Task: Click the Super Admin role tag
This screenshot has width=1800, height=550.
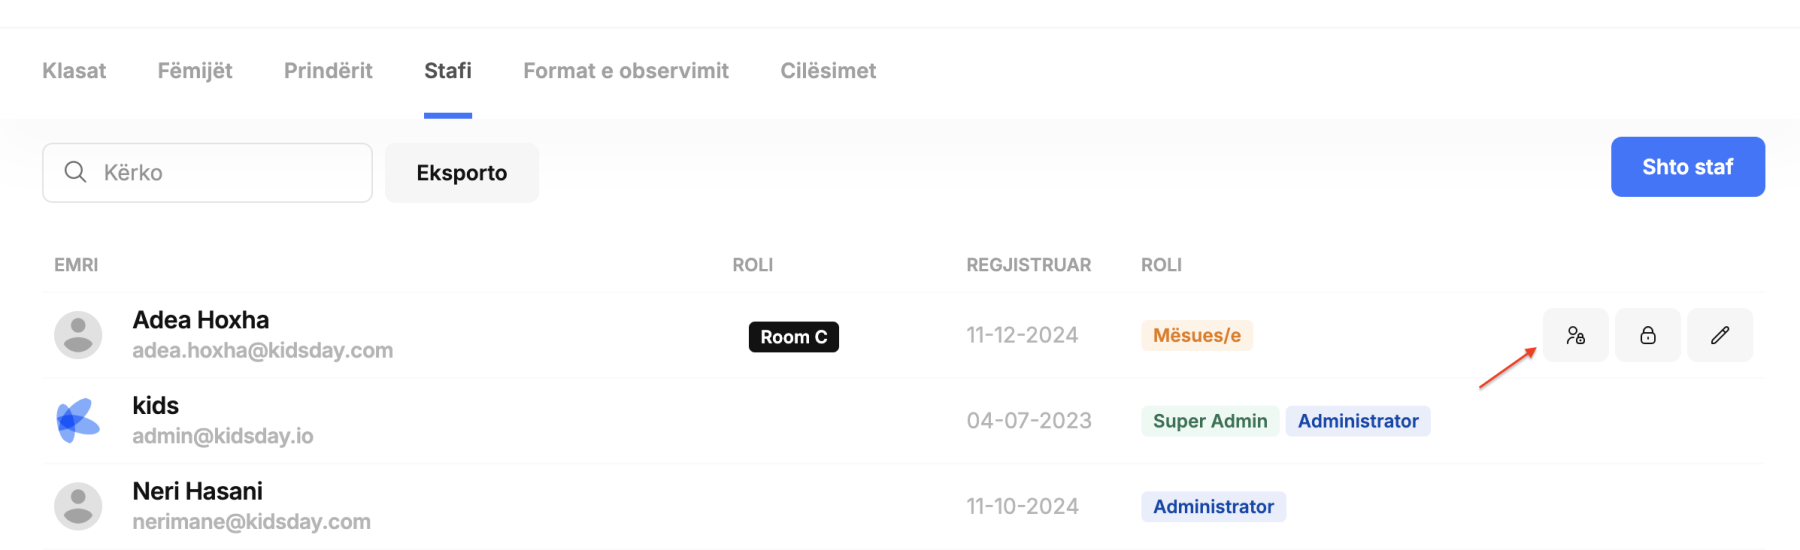Action: coord(1210,421)
